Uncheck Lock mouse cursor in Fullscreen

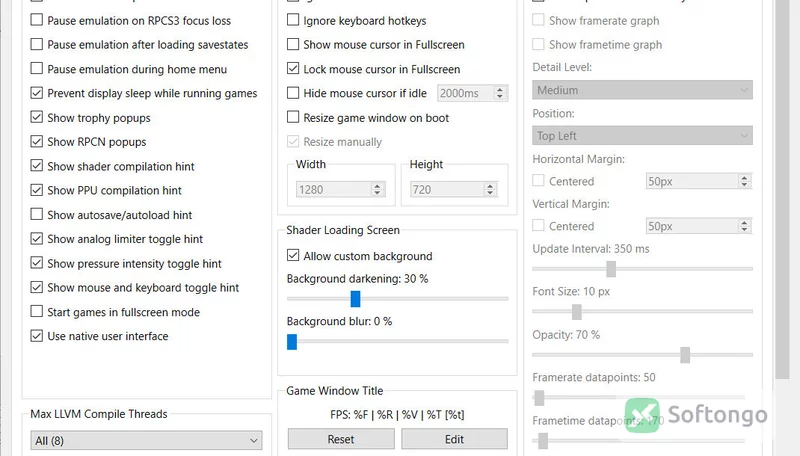tap(293, 69)
